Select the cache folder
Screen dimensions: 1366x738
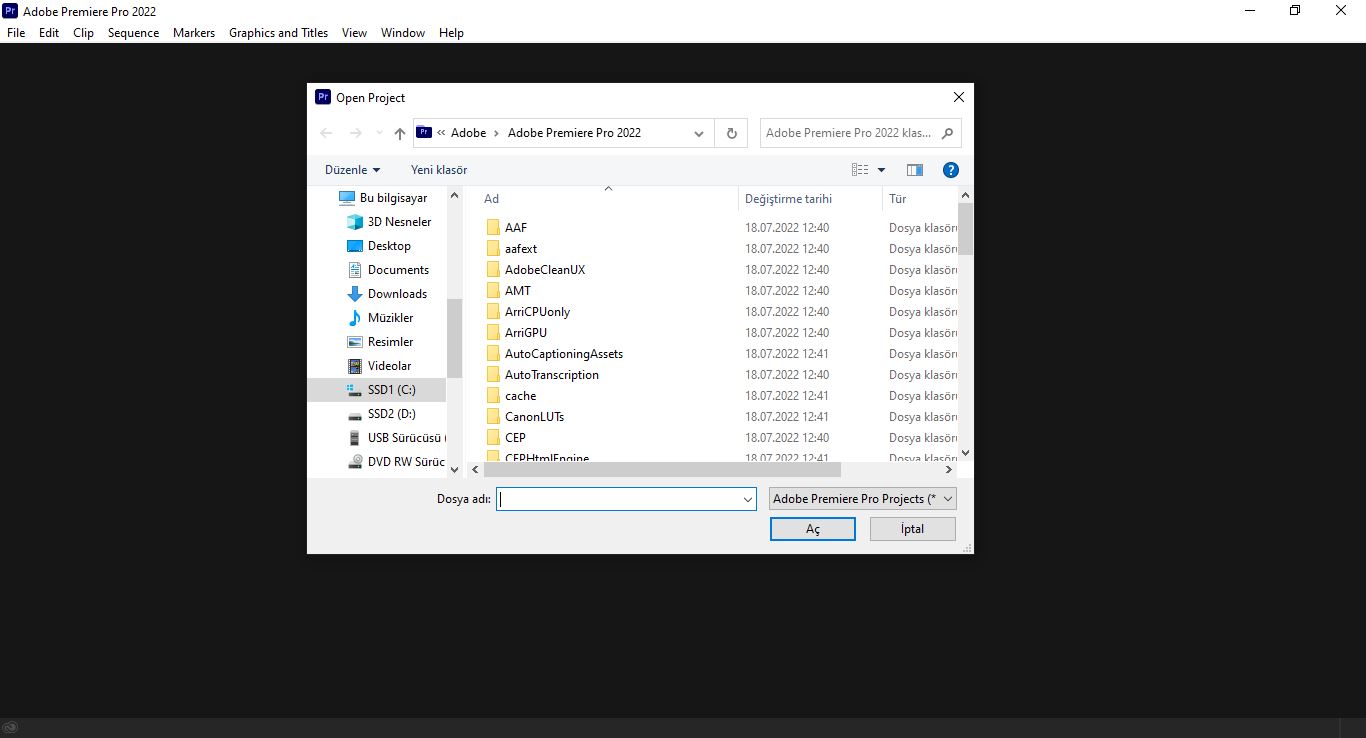click(x=520, y=396)
